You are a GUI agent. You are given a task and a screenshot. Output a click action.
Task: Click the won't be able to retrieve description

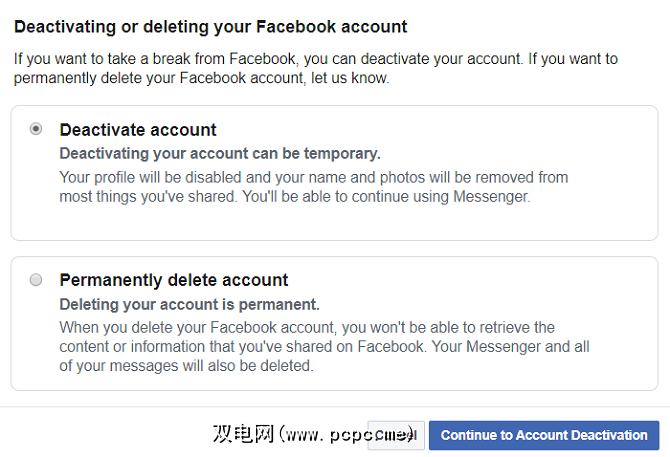tap(307, 327)
